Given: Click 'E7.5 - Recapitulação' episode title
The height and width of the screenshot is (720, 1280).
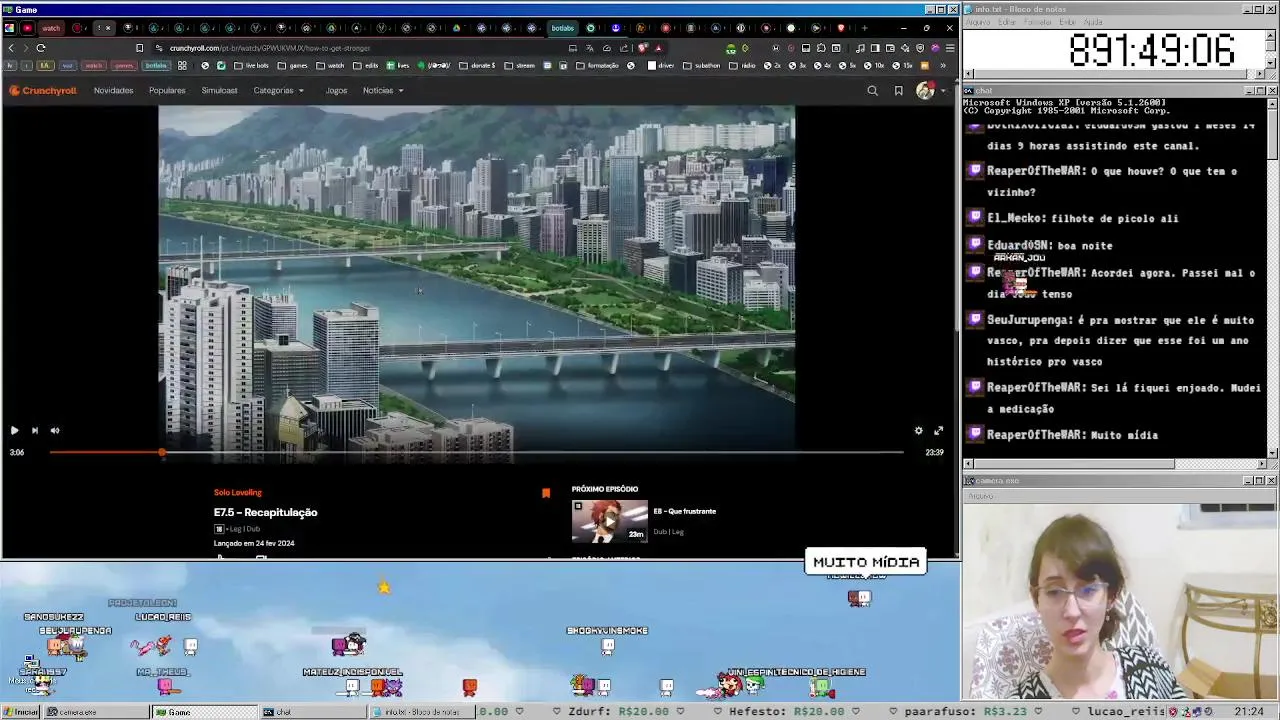Looking at the screenshot, I should [265, 512].
